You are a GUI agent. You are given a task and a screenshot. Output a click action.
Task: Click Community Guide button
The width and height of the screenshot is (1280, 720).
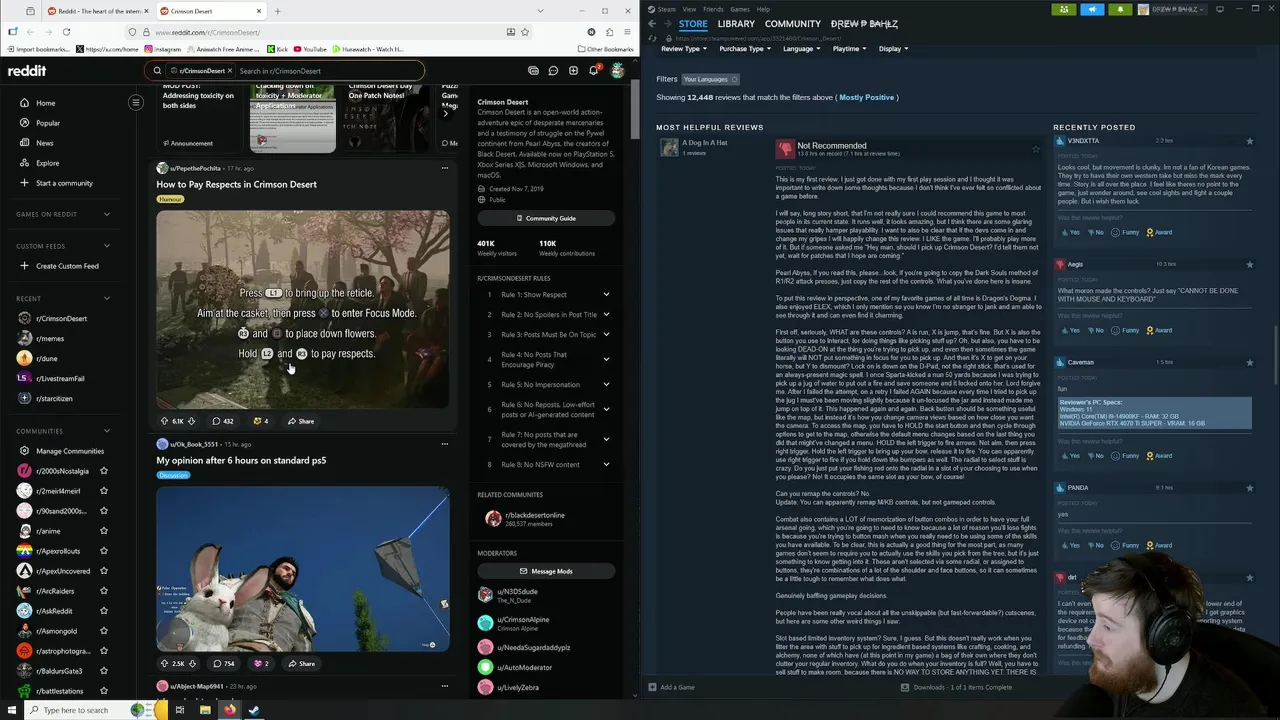(x=546, y=218)
